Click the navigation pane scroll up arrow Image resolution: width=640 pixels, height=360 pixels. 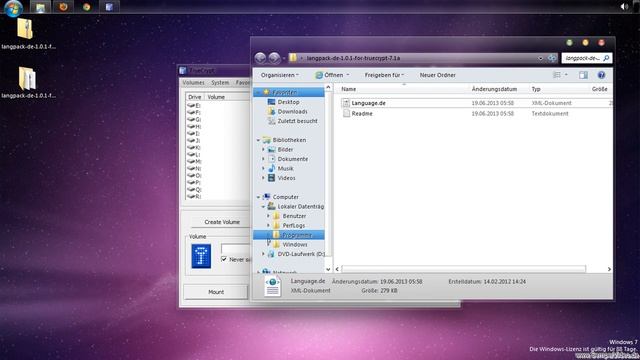328,87
